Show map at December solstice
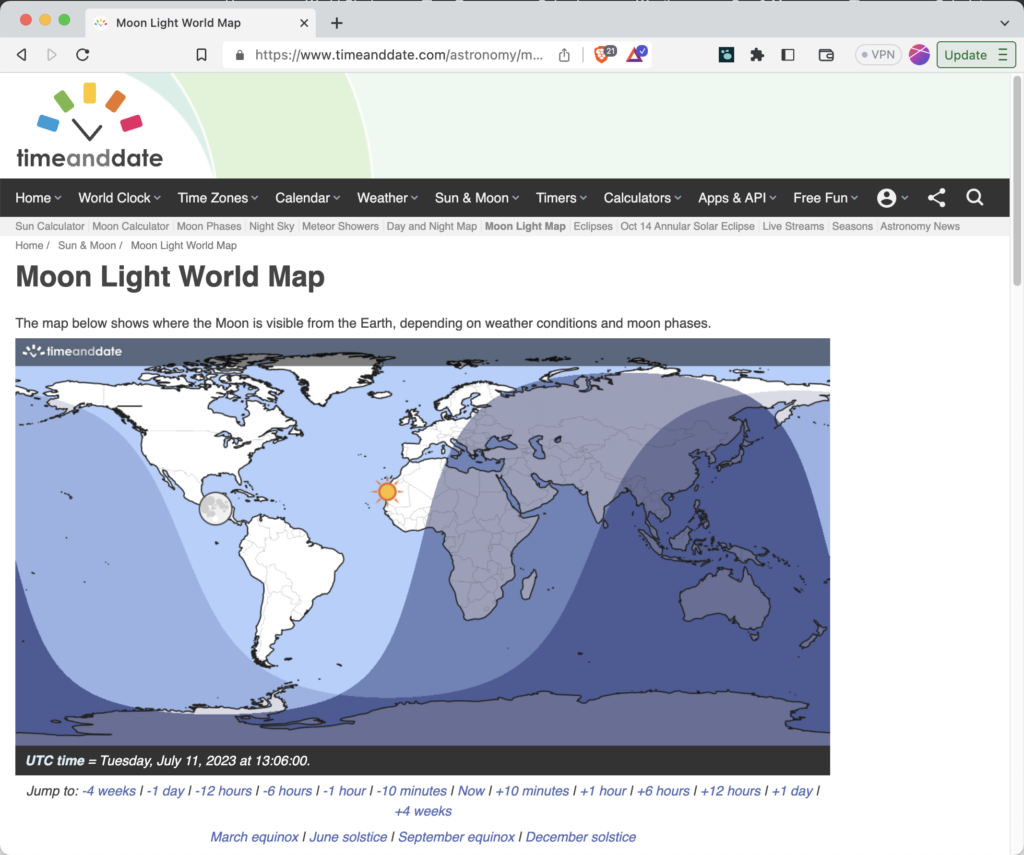 pos(581,837)
